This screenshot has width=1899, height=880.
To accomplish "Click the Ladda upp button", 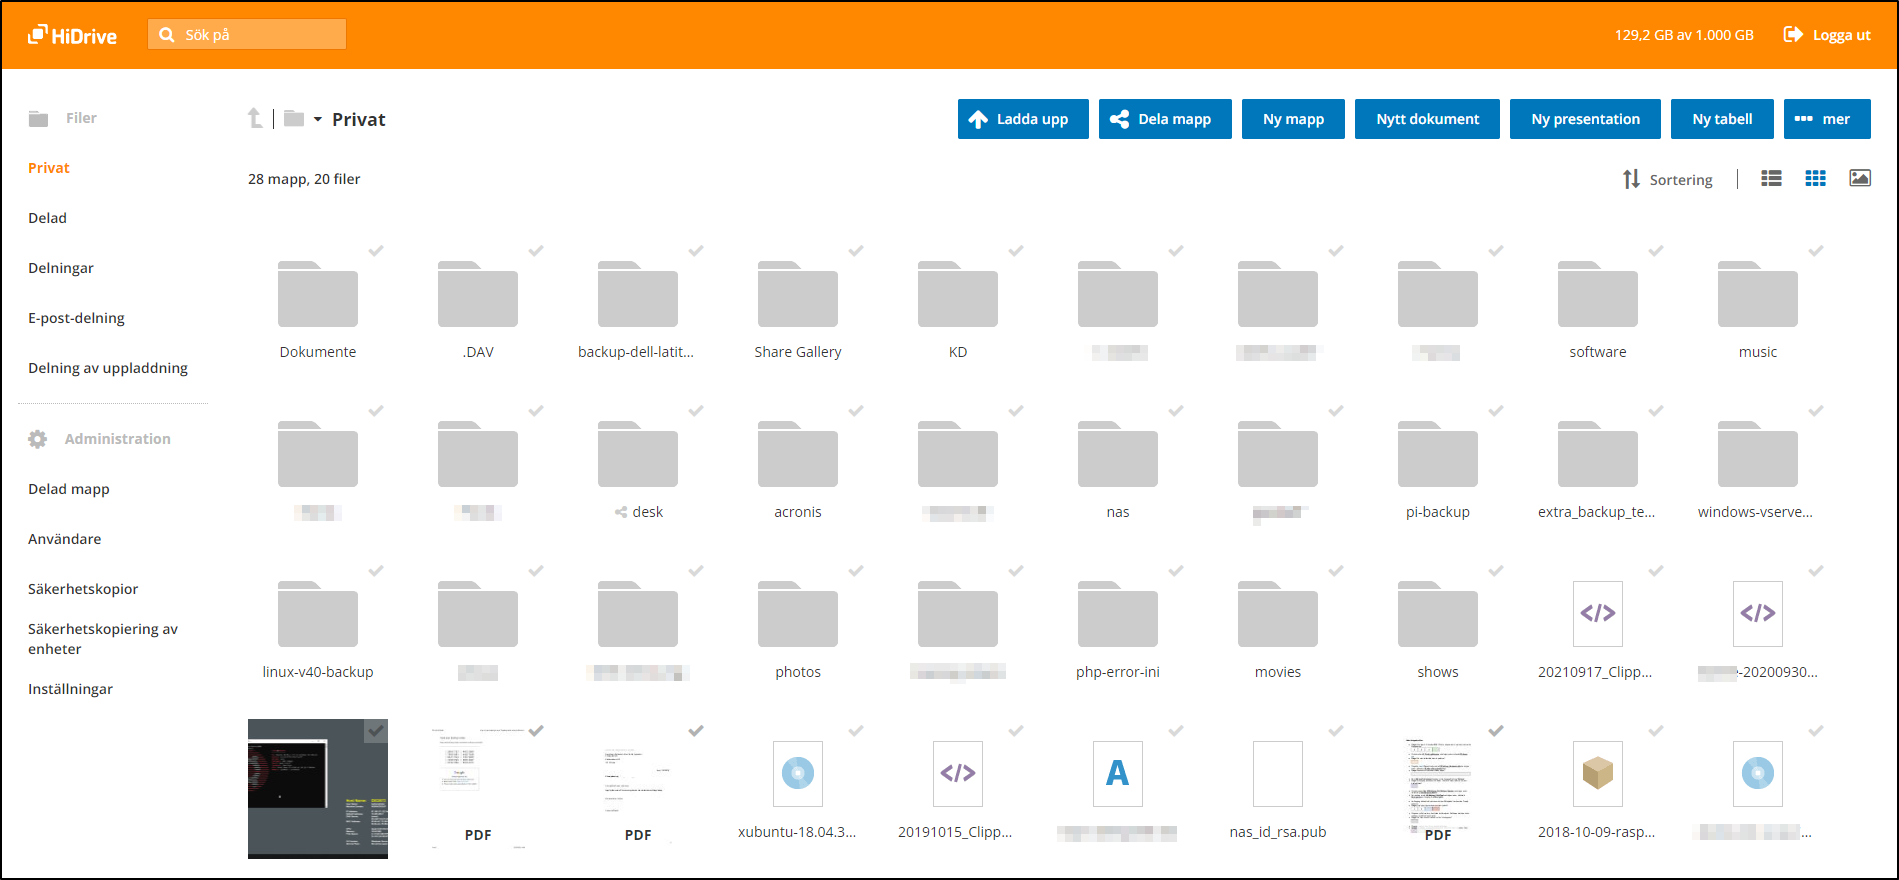I will (x=1022, y=119).
